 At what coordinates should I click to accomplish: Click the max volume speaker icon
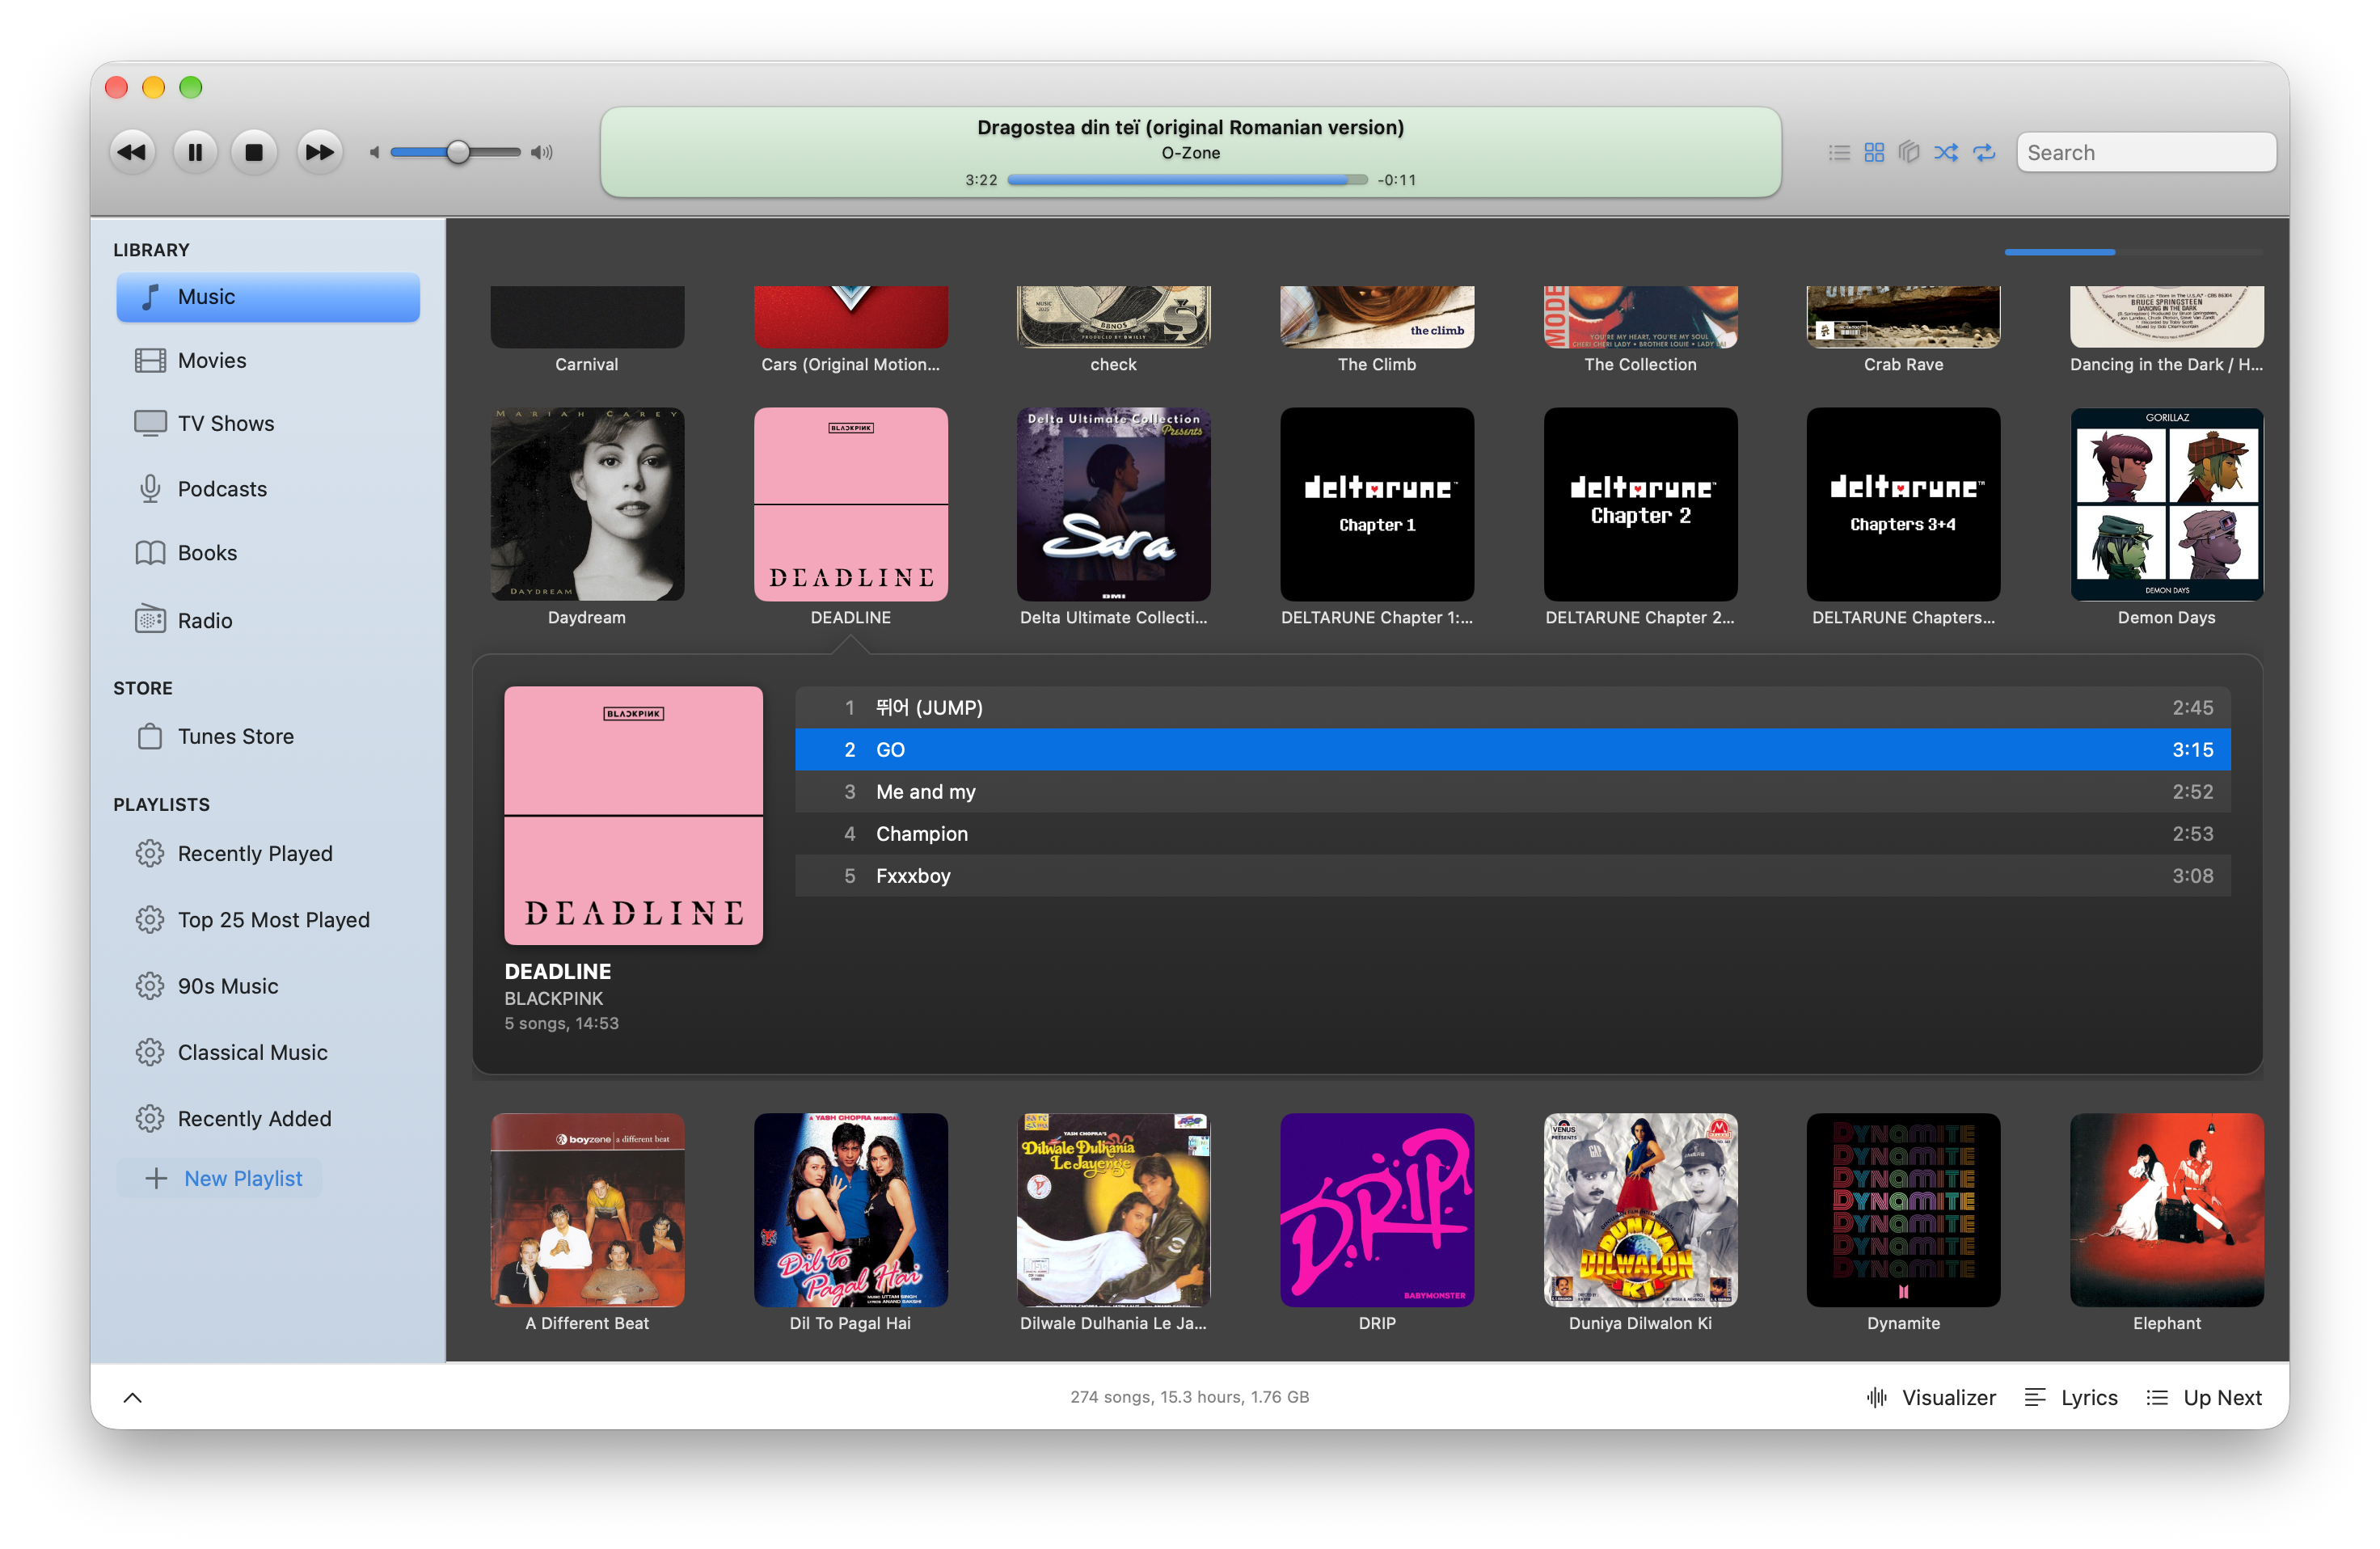542,153
